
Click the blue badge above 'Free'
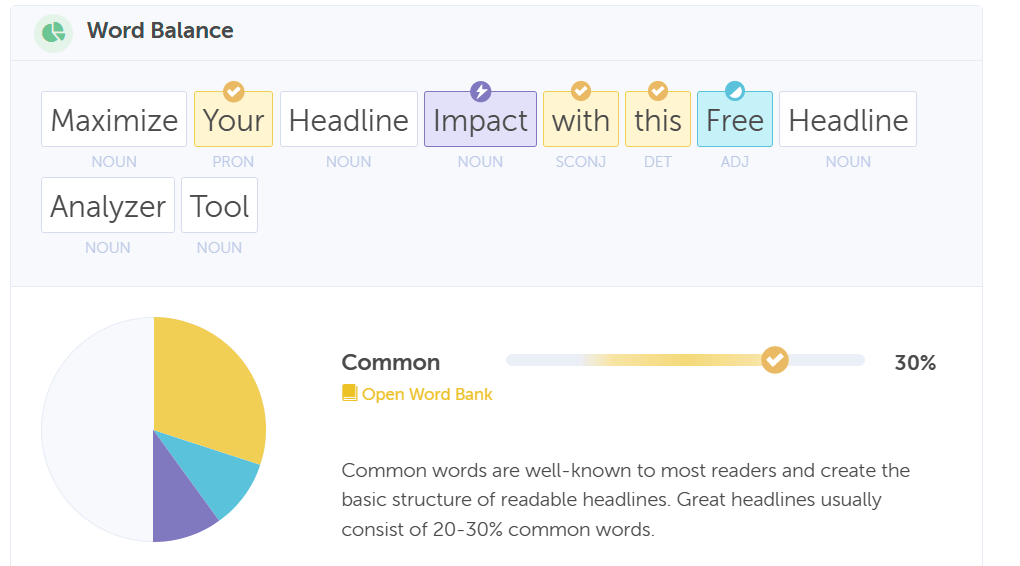pos(735,92)
